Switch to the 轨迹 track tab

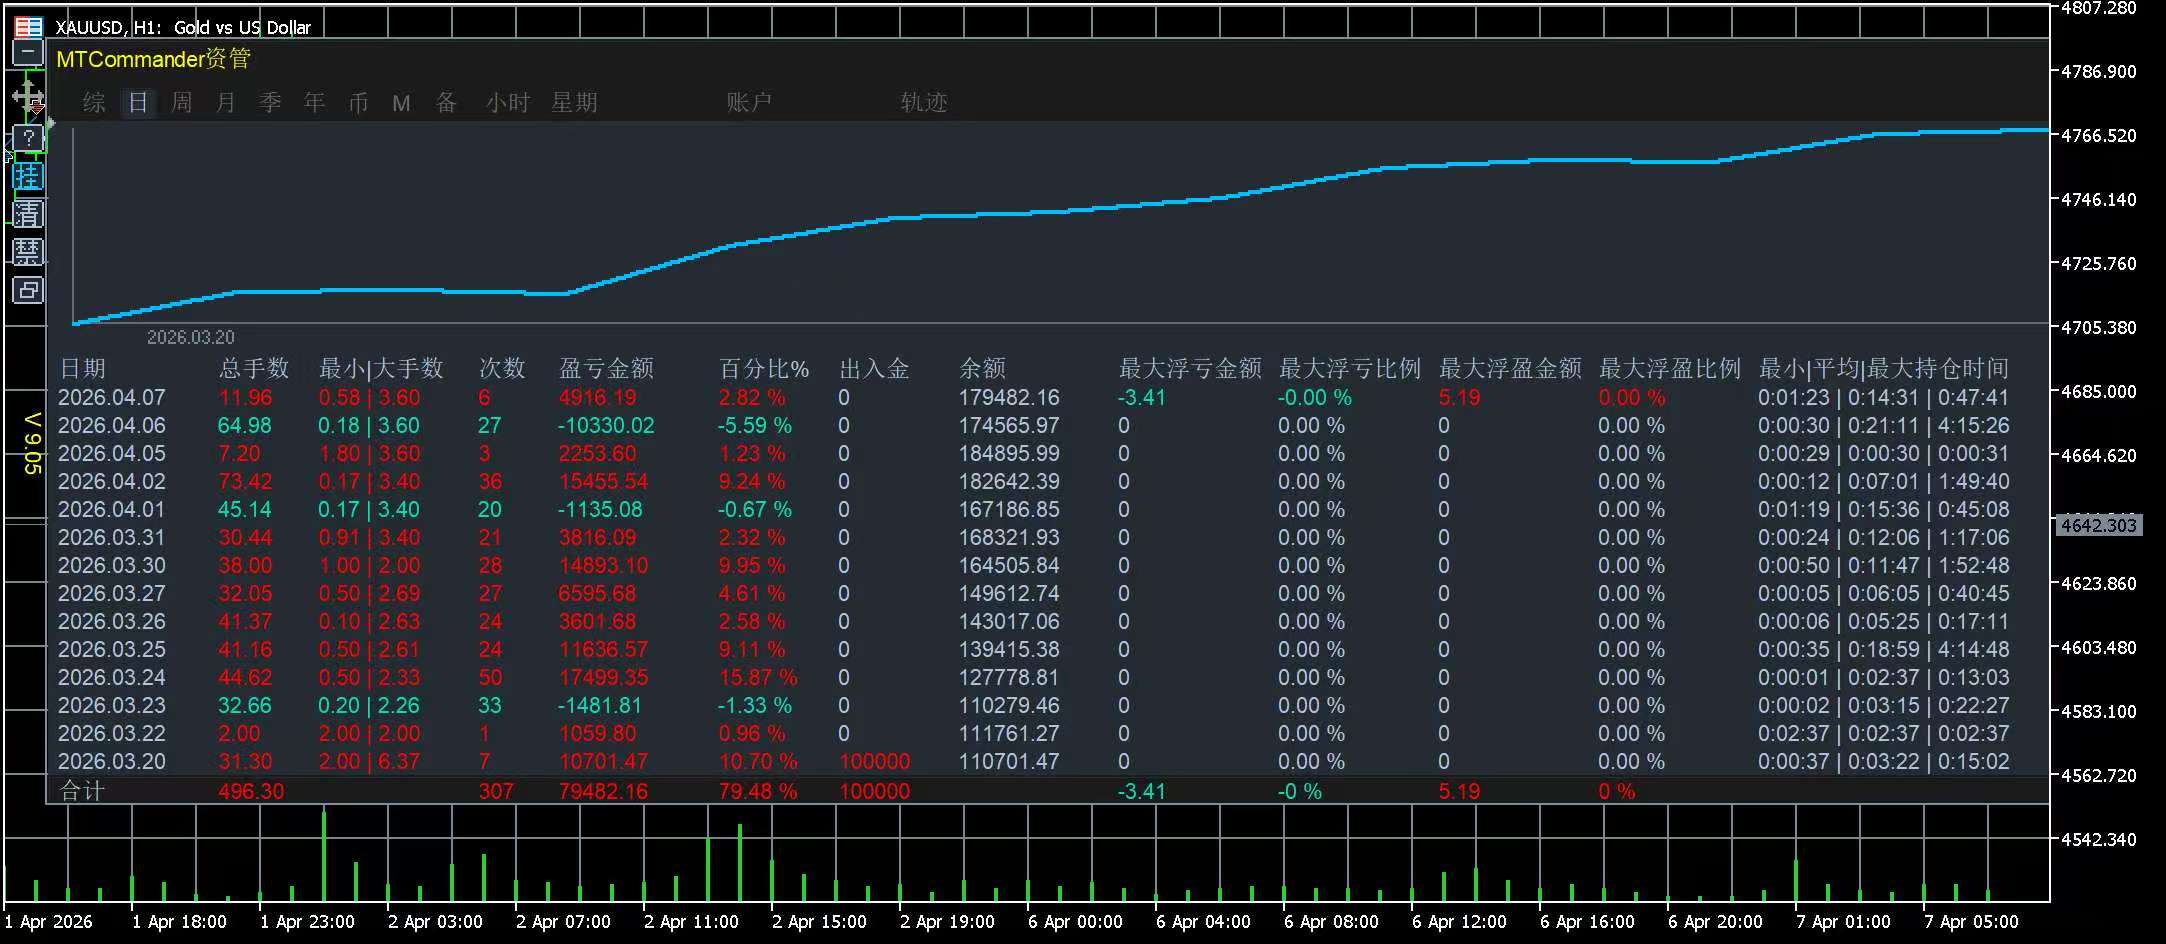[924, 102]
